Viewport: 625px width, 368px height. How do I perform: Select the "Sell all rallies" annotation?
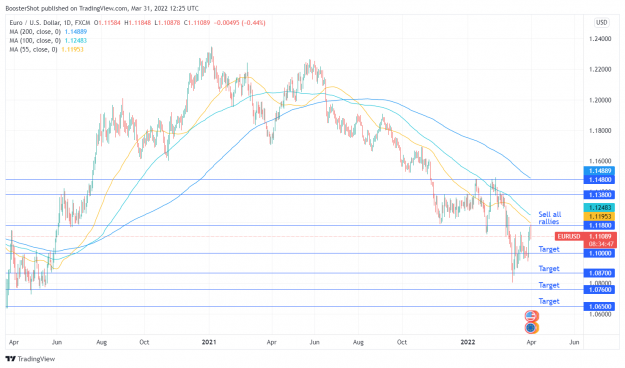550,218
